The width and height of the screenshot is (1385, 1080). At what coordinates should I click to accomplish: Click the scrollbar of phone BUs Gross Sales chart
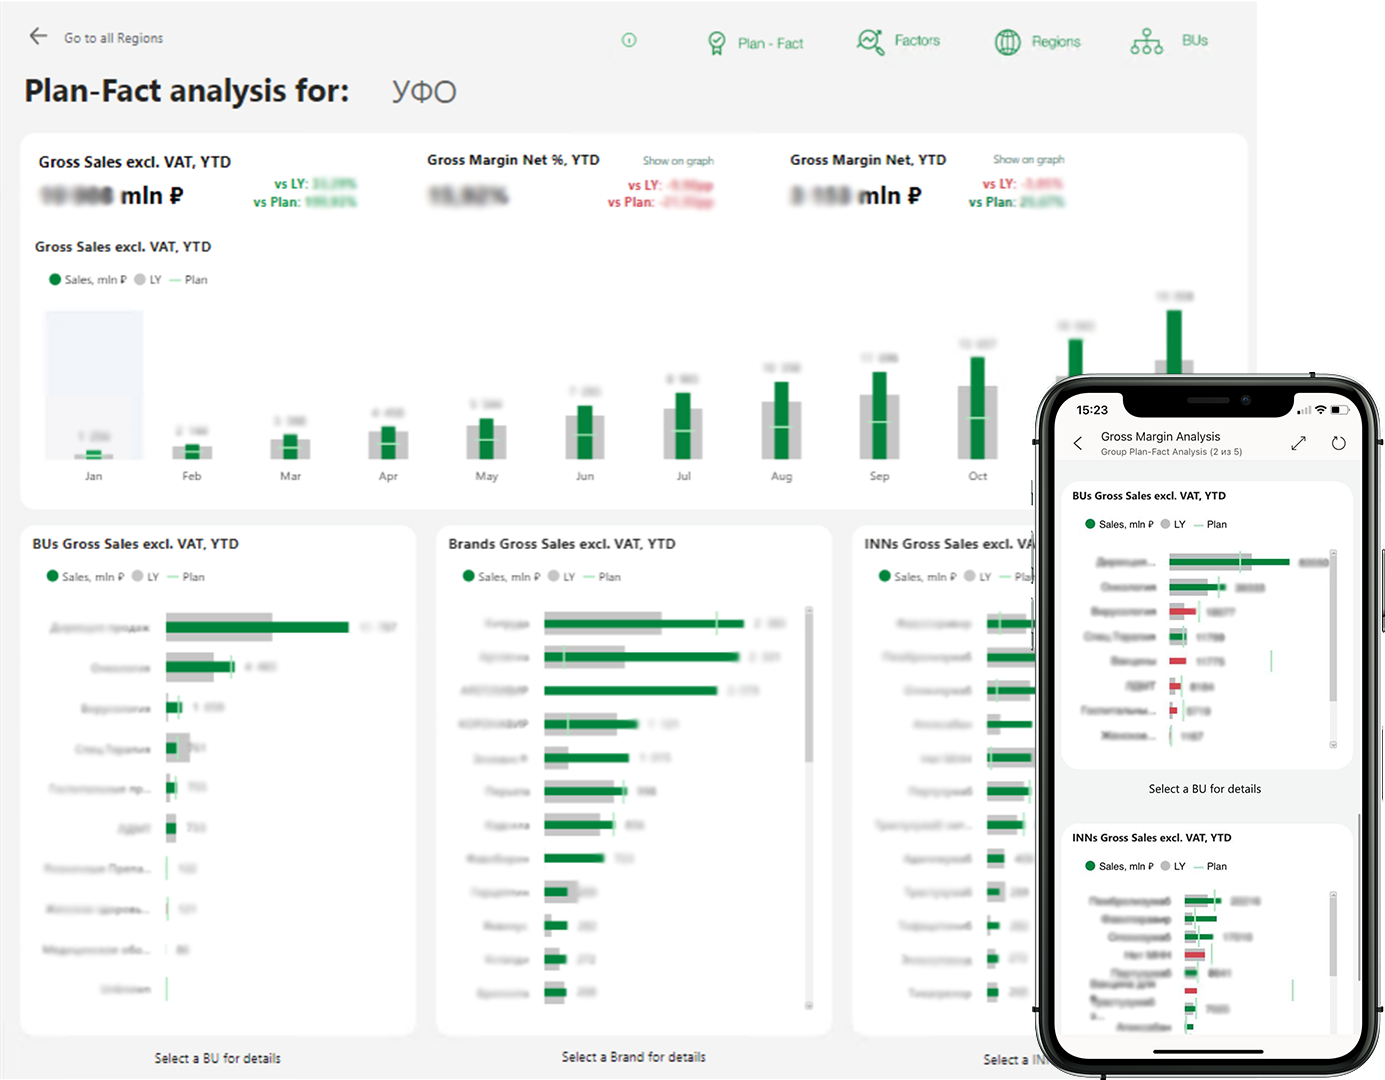click(x=1332, y=630)
